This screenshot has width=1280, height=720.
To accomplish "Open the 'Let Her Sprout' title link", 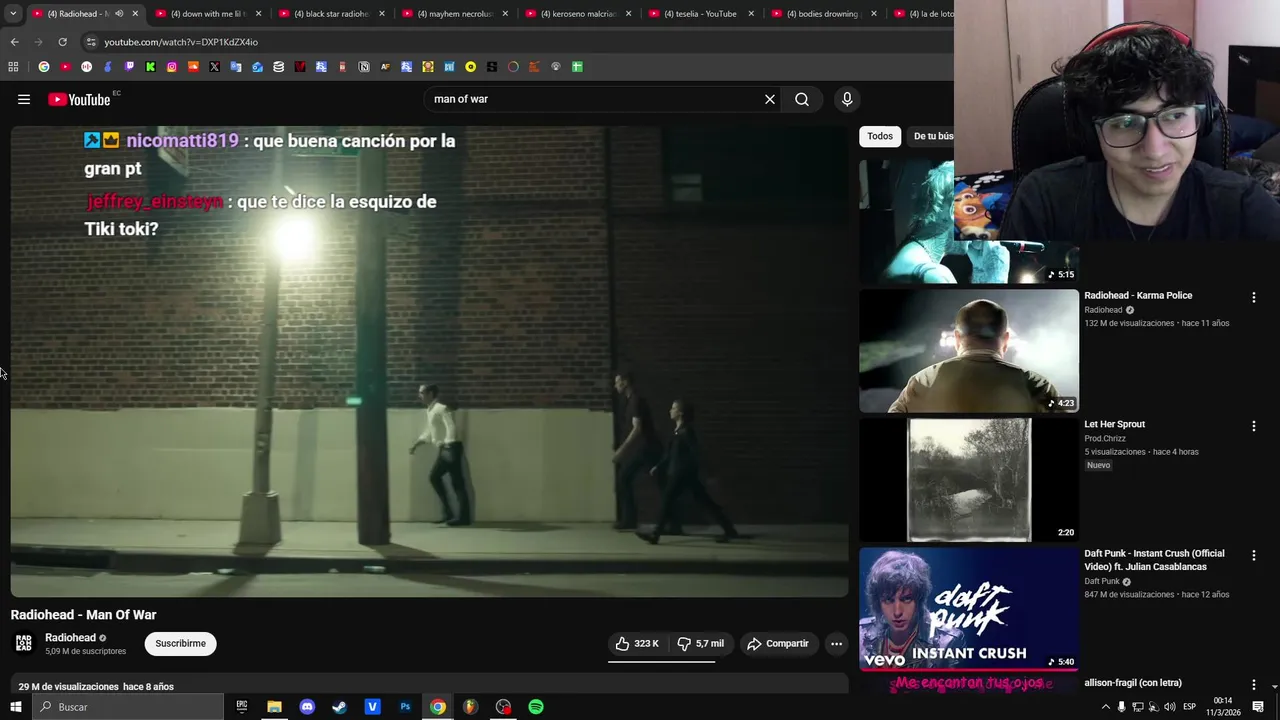I will tap(1115, 424).
